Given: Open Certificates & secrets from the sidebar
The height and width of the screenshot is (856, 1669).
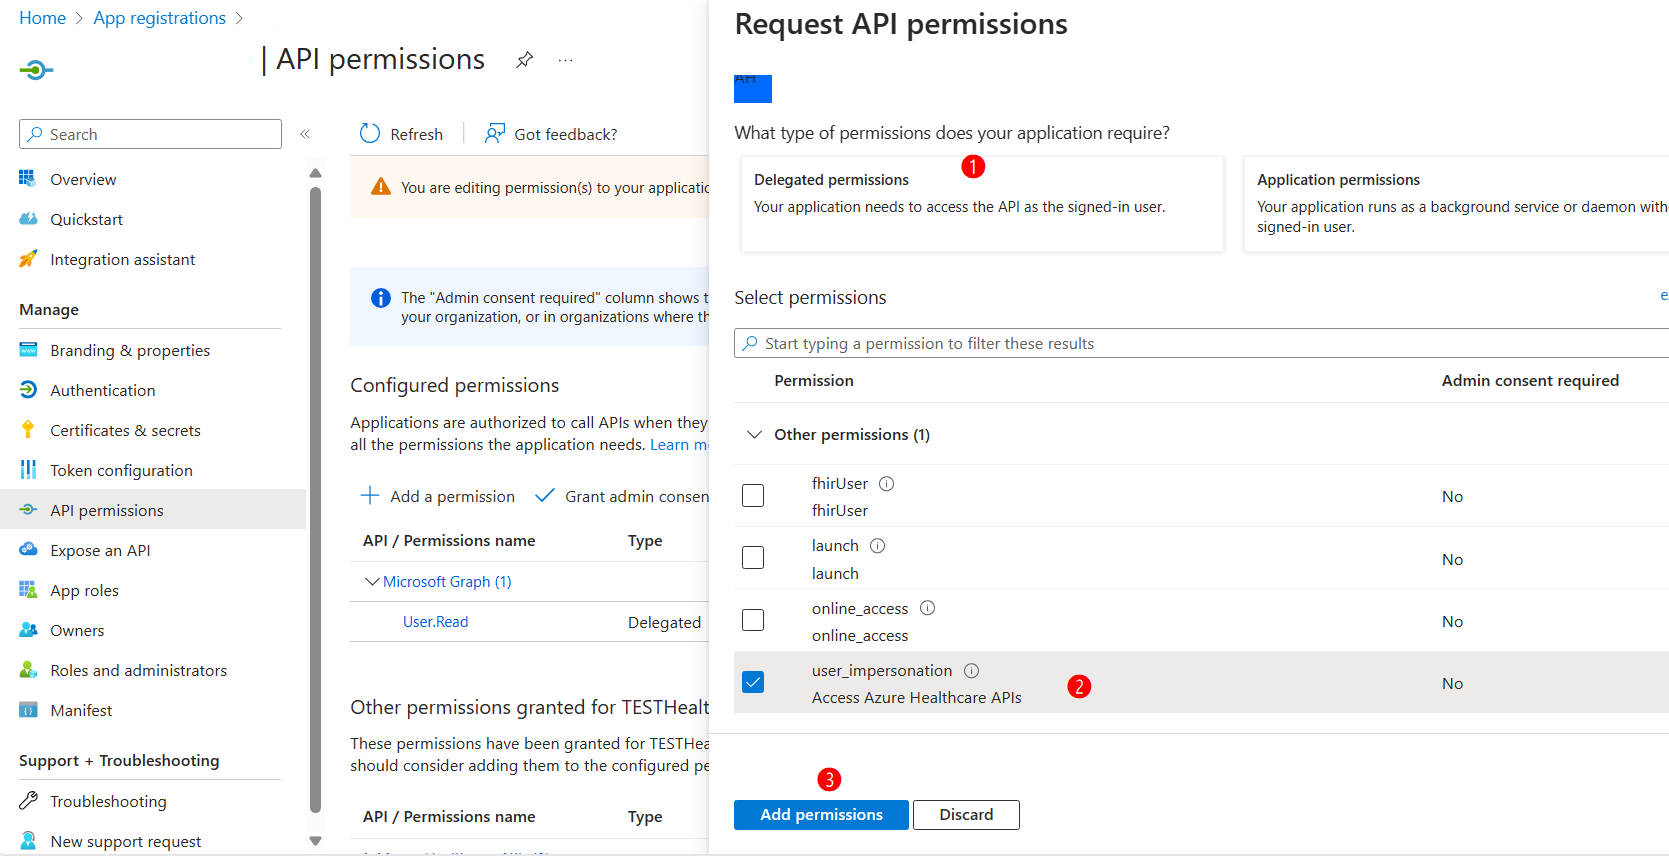Looking at the screenshot, I should coord(125,431).
